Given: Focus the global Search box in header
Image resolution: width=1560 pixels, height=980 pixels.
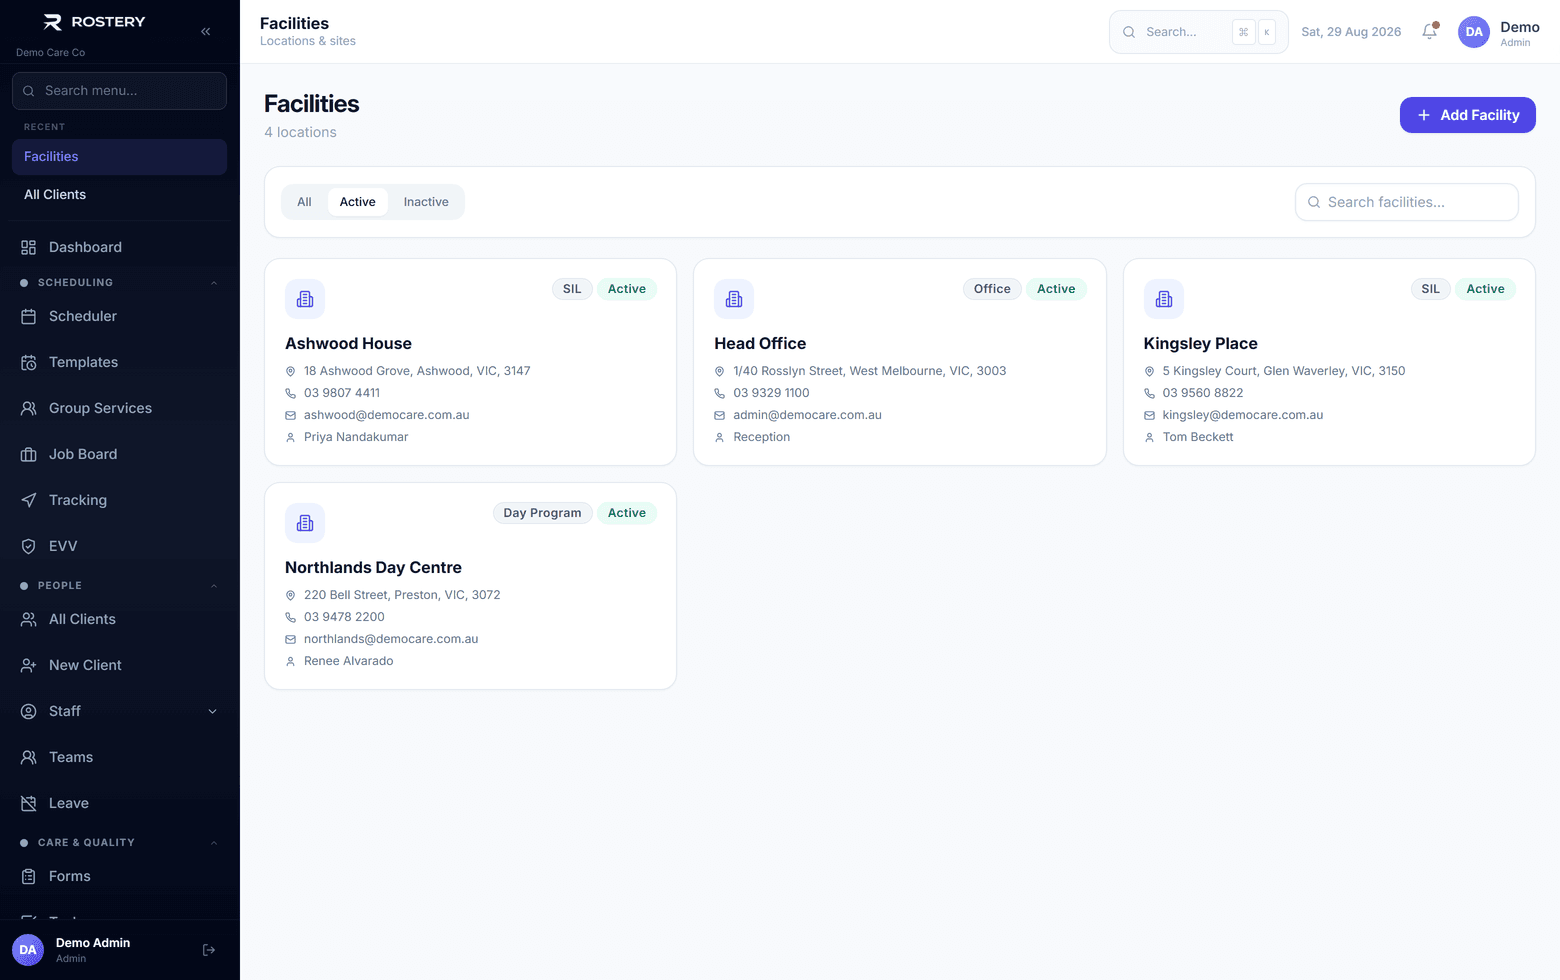Looking at the screenshot, I should [1198, 32].
